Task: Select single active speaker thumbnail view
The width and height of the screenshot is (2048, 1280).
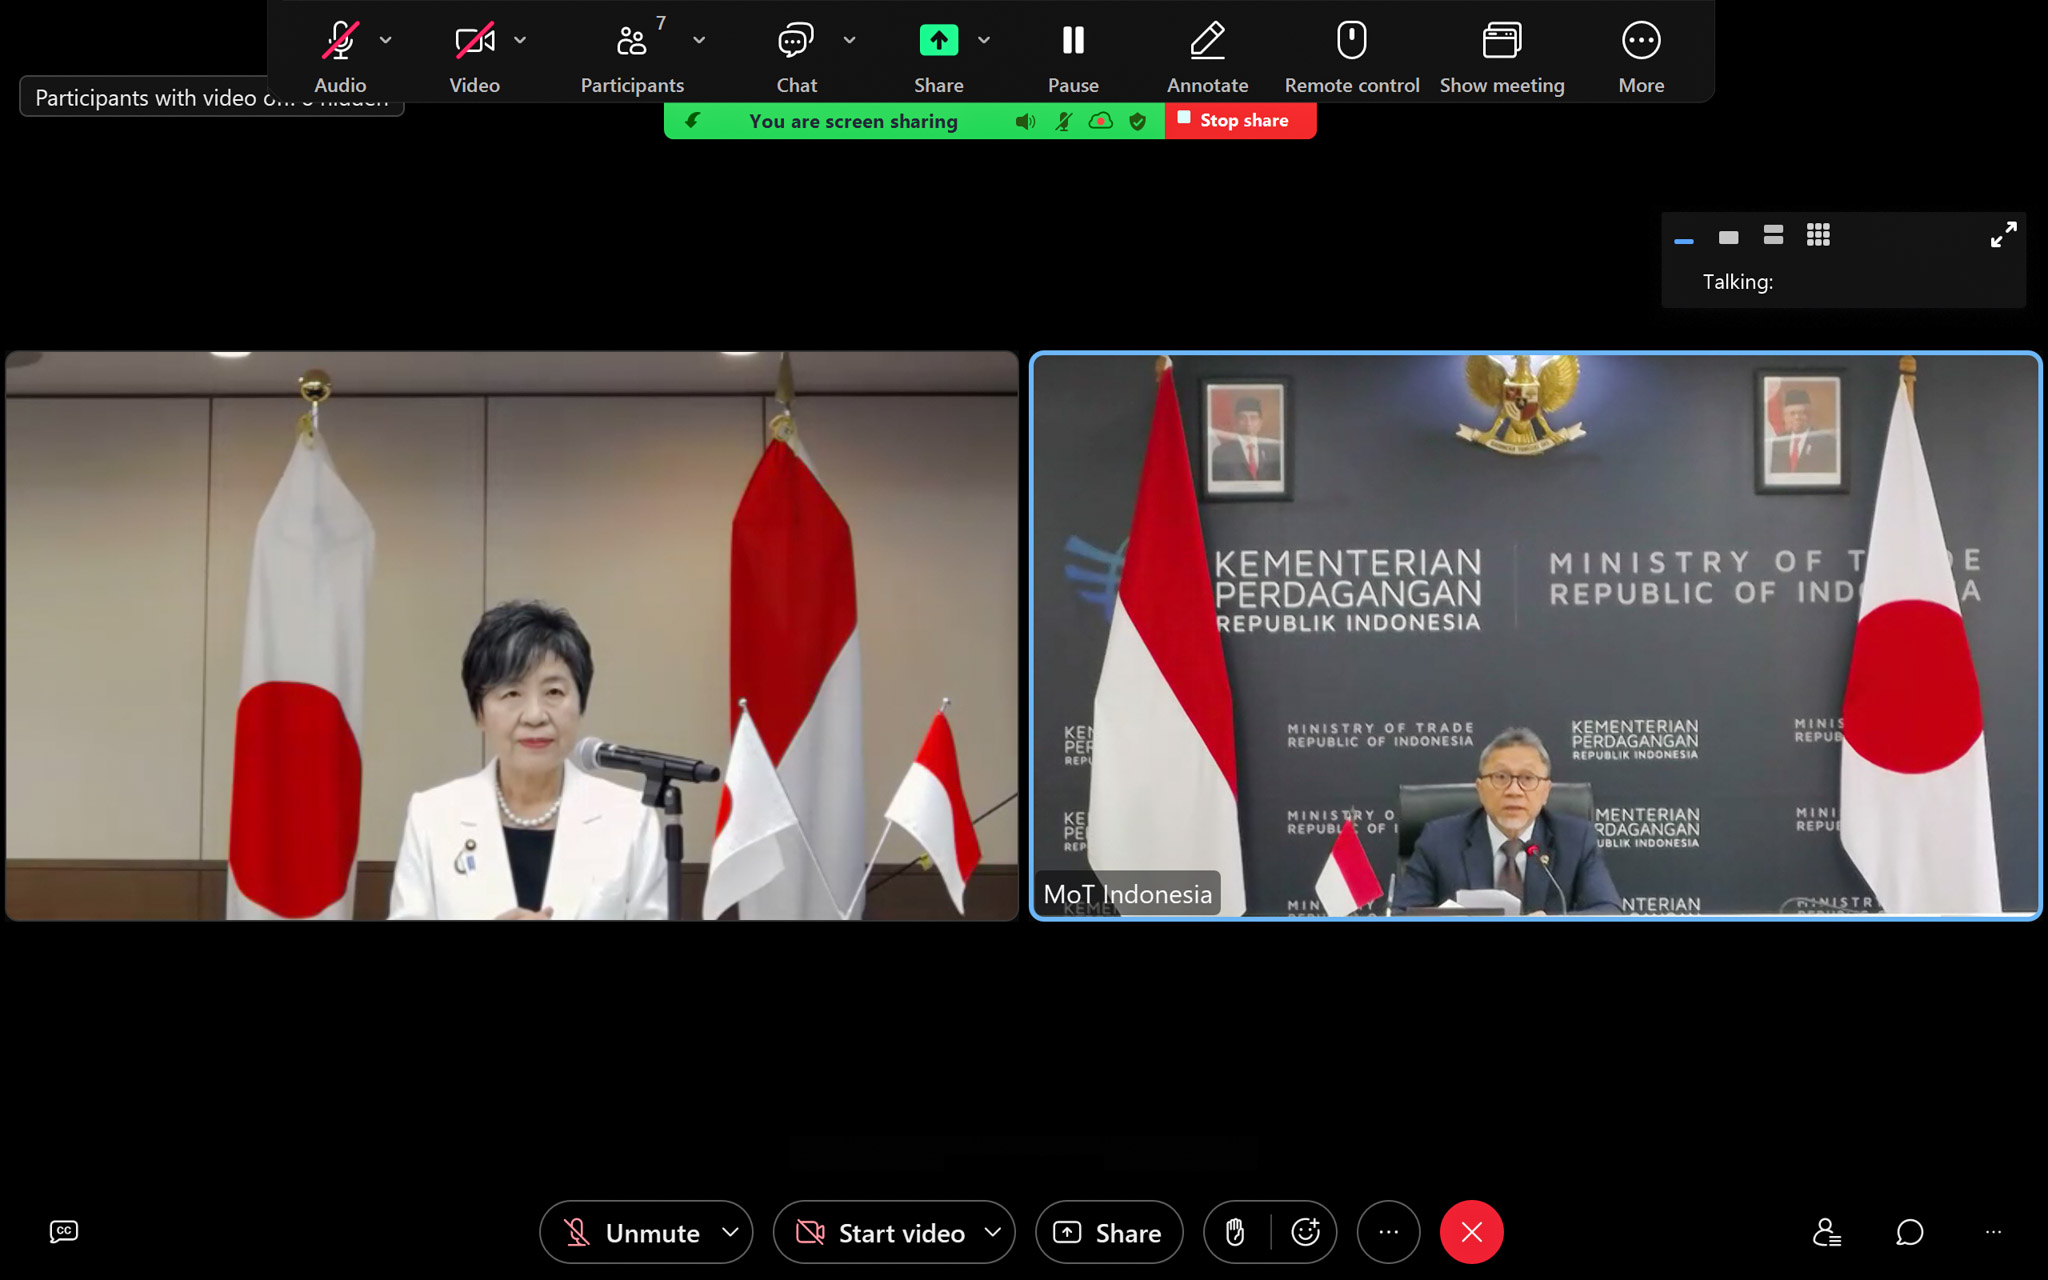Action: [x=1728, y=237]
